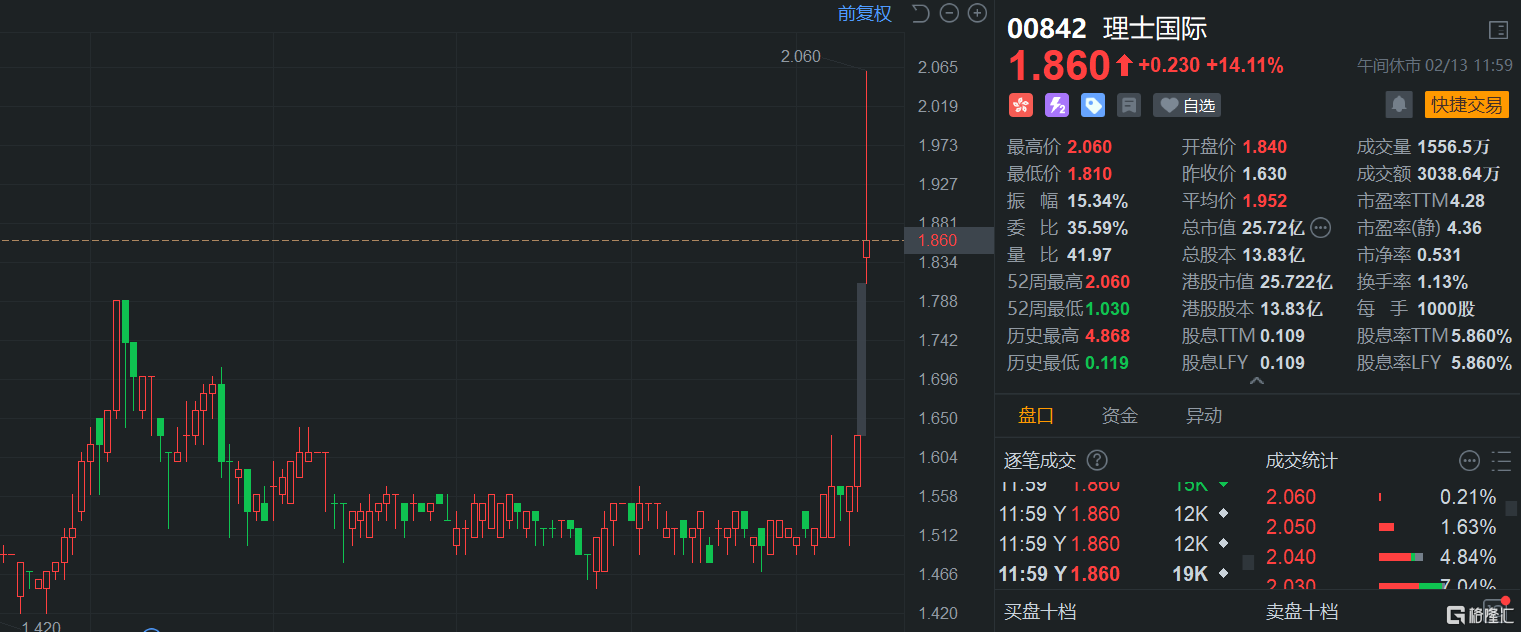Click the ellipsis icon next to 总市值
1521x632 pixels.
[x=1321, y=228]
